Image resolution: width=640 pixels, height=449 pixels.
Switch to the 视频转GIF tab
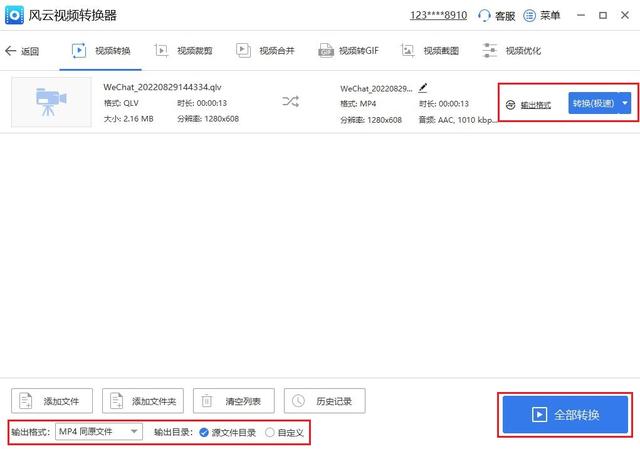pos(349,51)
